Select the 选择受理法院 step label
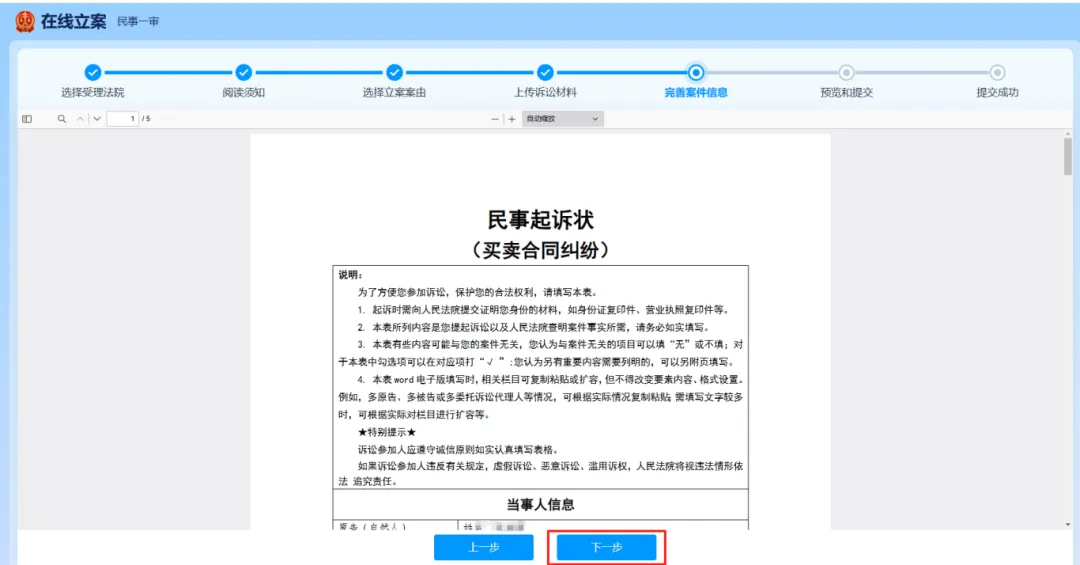This screenshot has height=565, width=1080. [93, 92]
